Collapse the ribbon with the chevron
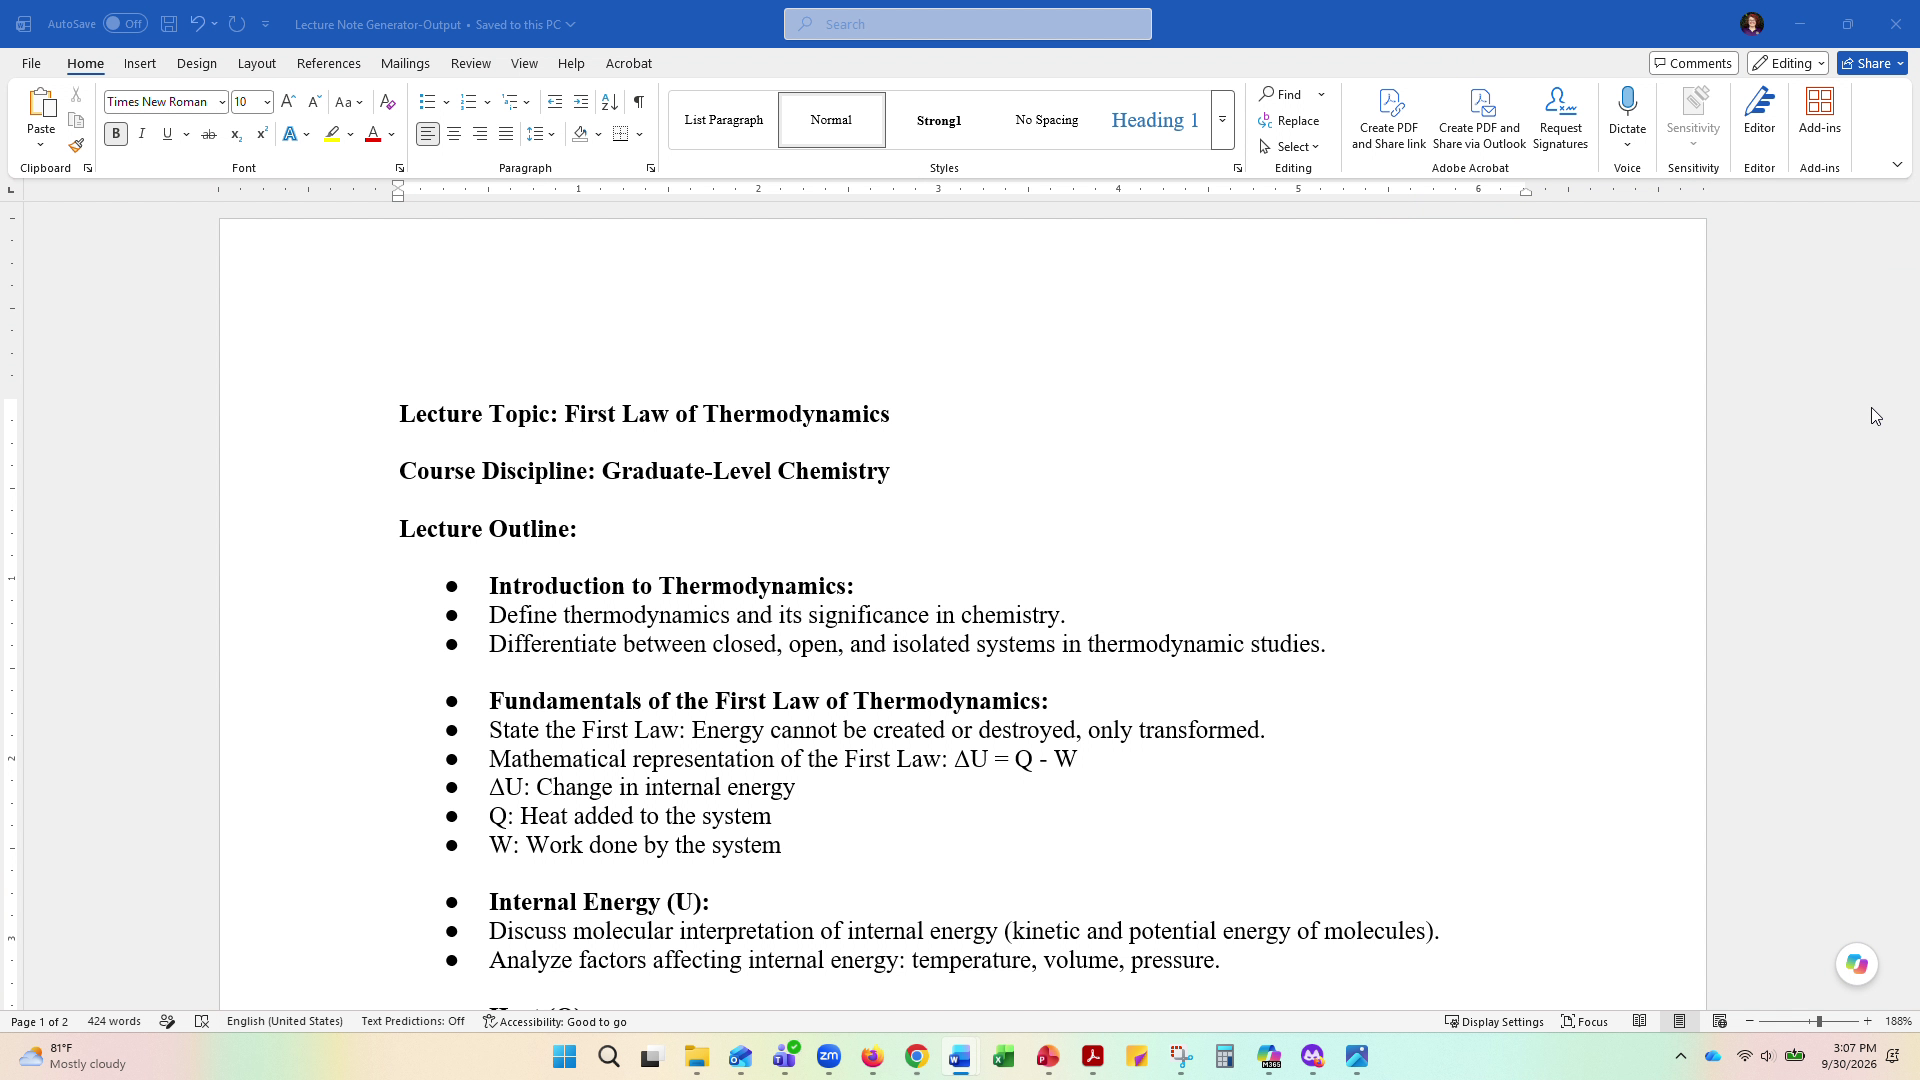Viewport: 1920px width, 1080px height. (1897, 165)
